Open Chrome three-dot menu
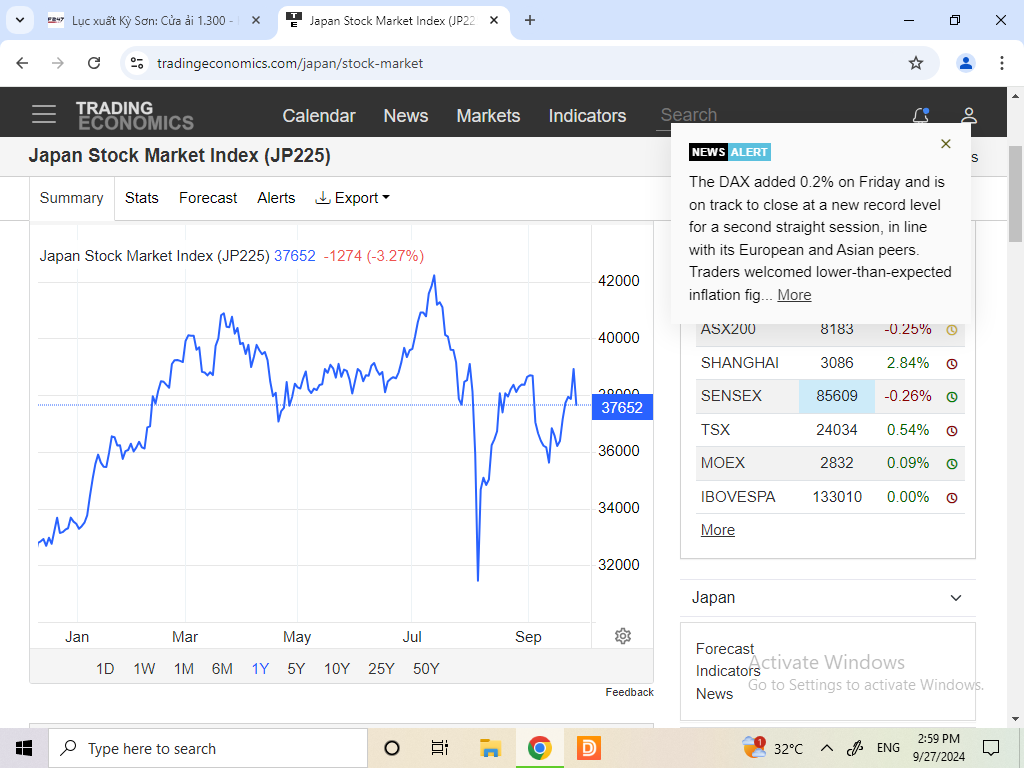This screenshot has height=768, width=1024. point(1002,63)
